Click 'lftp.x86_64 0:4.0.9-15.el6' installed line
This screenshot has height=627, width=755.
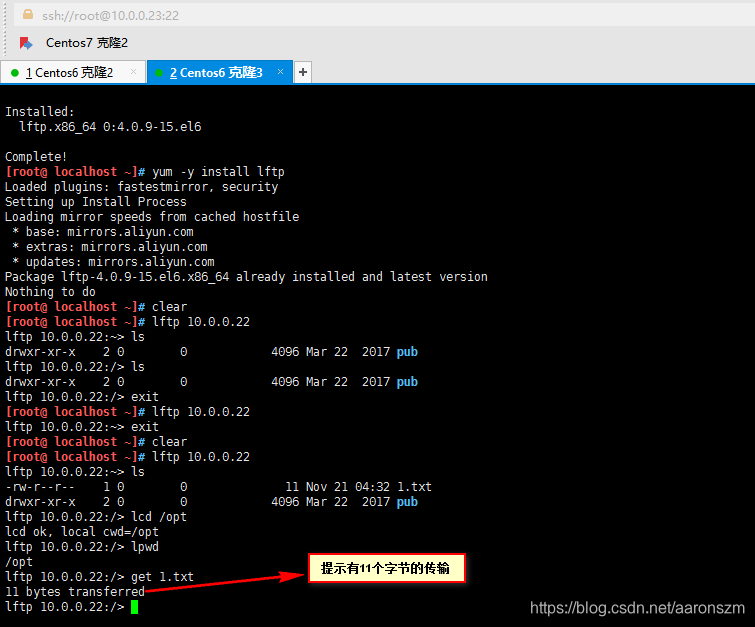pyautogui.click(x=110, y=127)
